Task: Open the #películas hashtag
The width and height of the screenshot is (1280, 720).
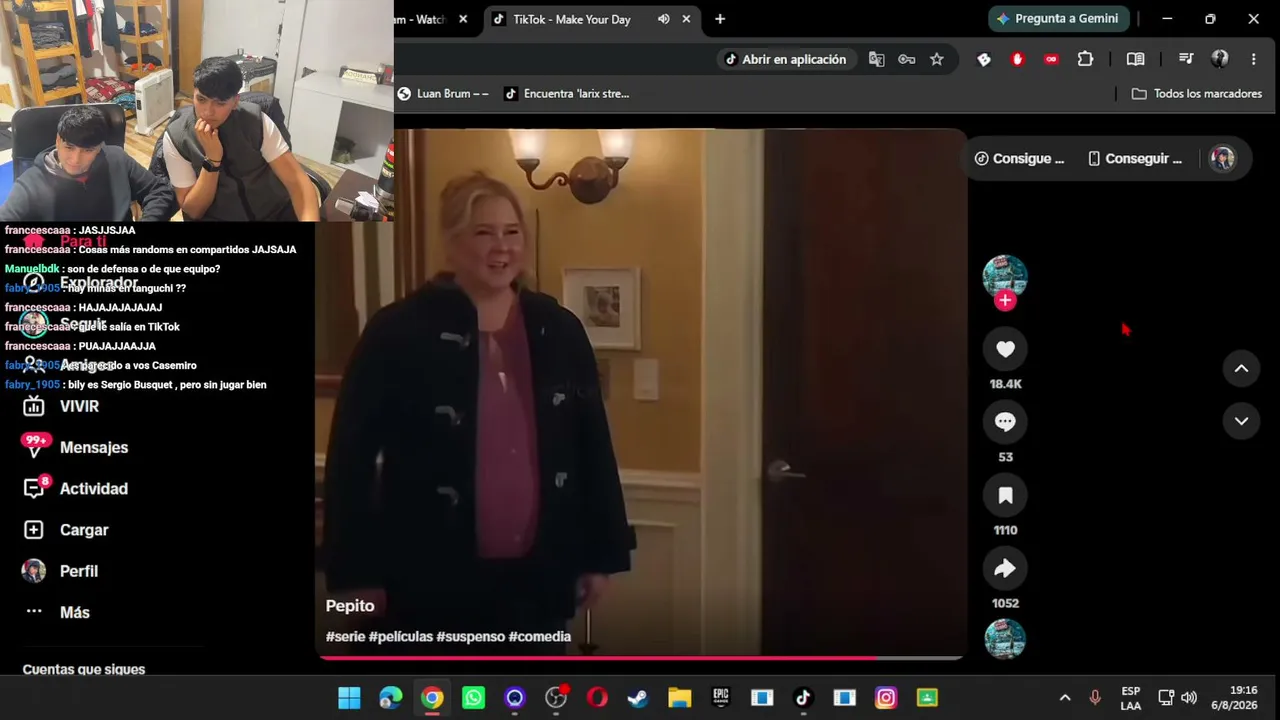Action: 401,637
